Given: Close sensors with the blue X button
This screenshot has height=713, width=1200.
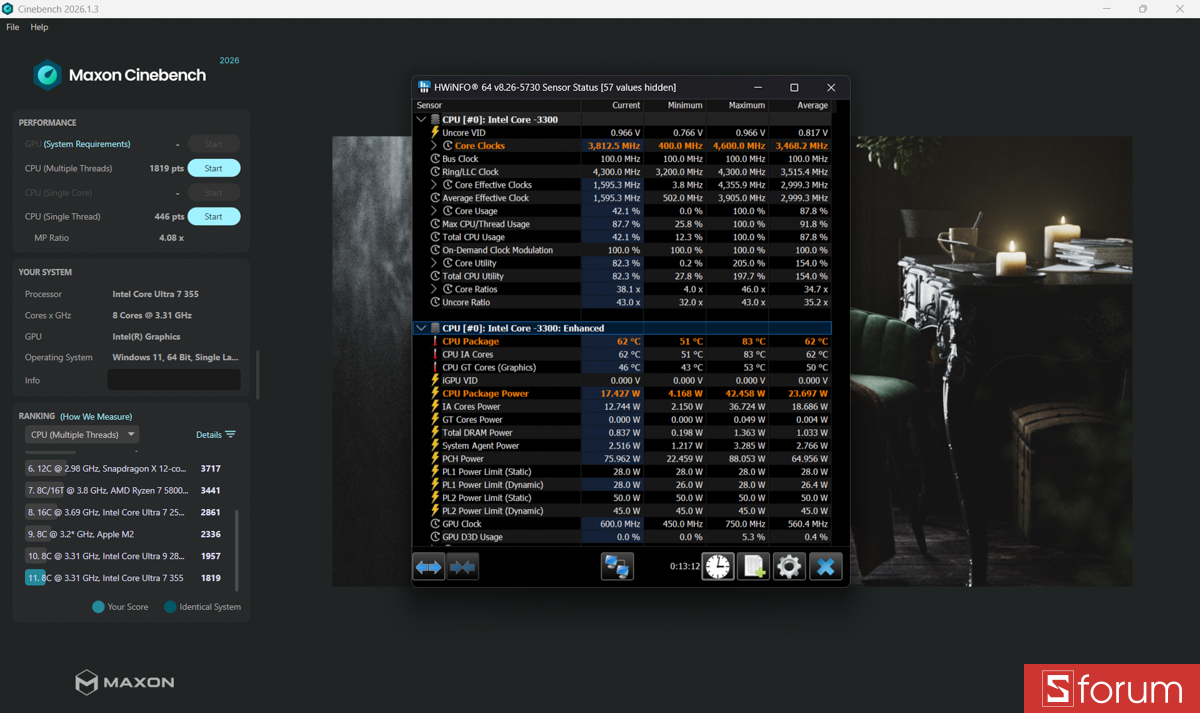Looking at the screenshot, I should tap(825, 567).
